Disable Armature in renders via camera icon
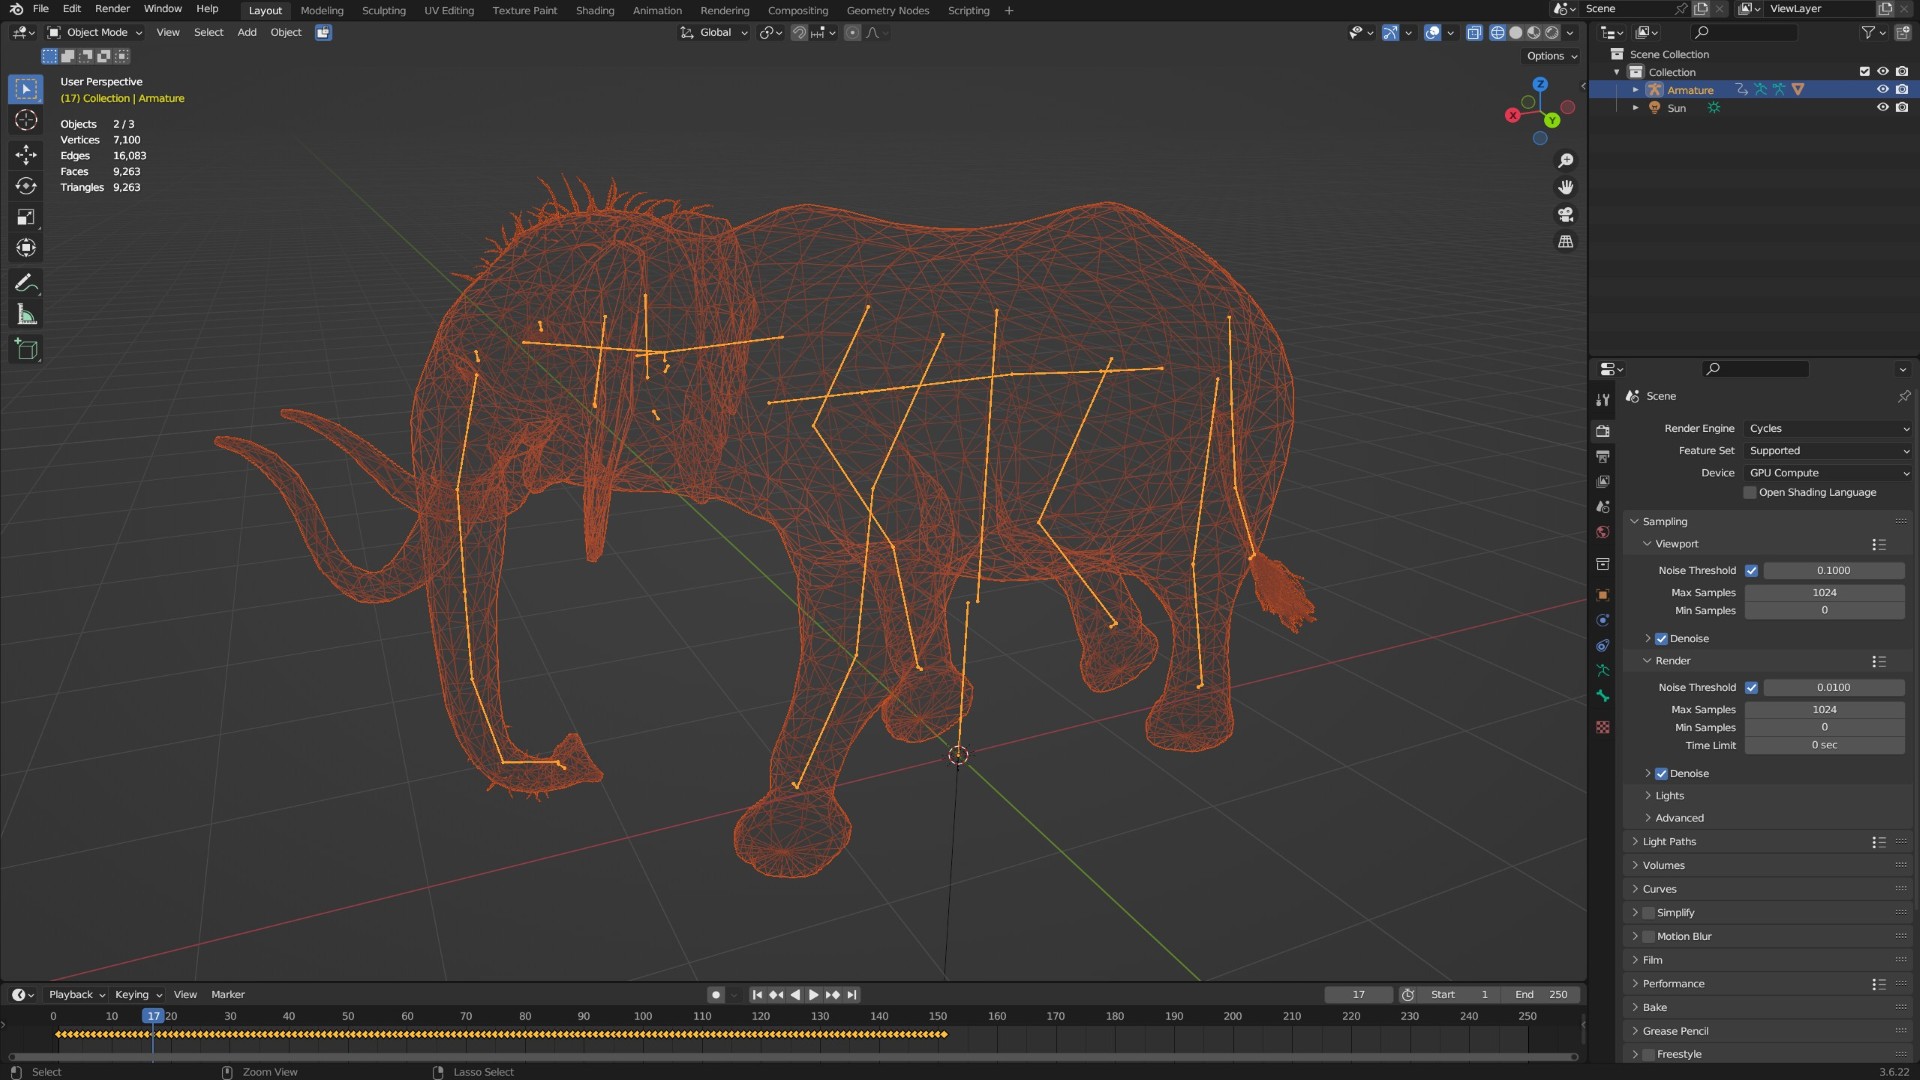This screenshot has width=1920, height=1080. (1902, 90)
